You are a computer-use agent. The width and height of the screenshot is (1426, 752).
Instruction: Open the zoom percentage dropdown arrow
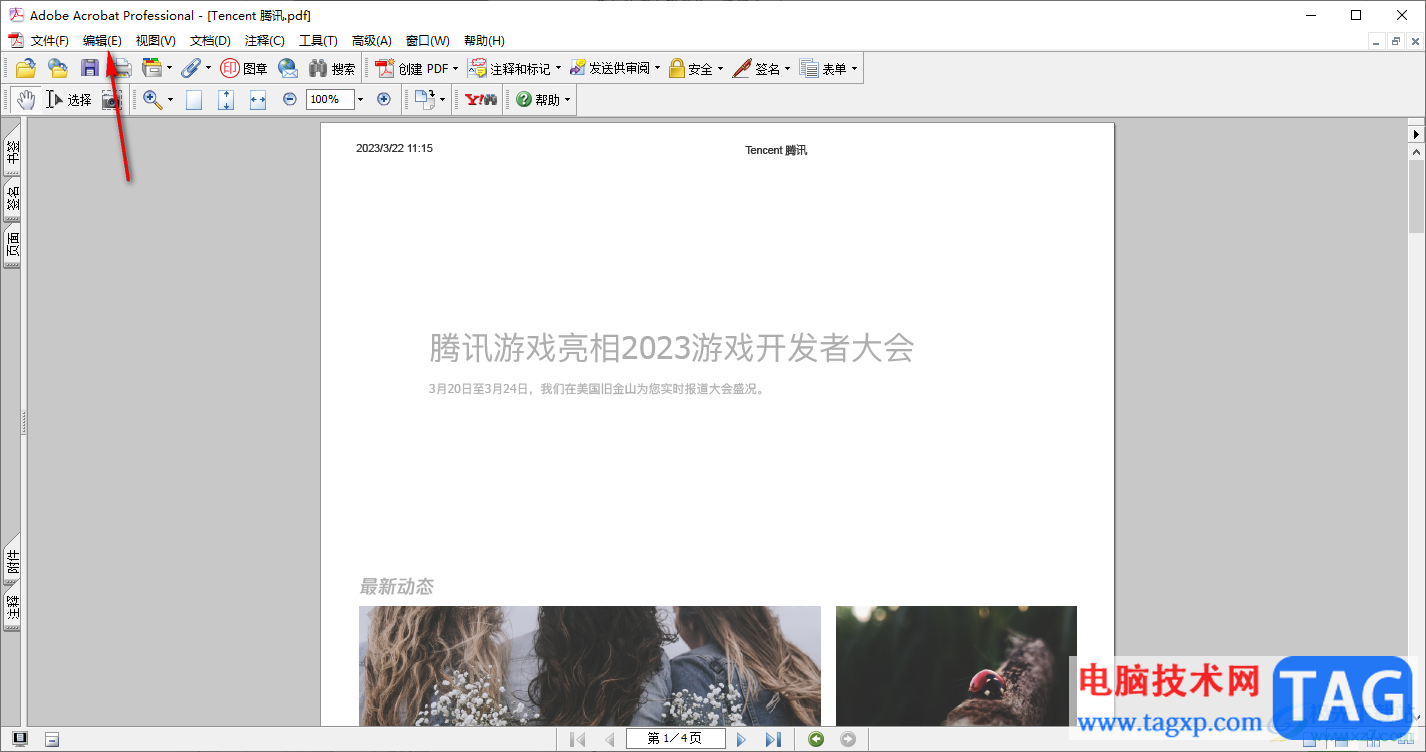[360, 99]
